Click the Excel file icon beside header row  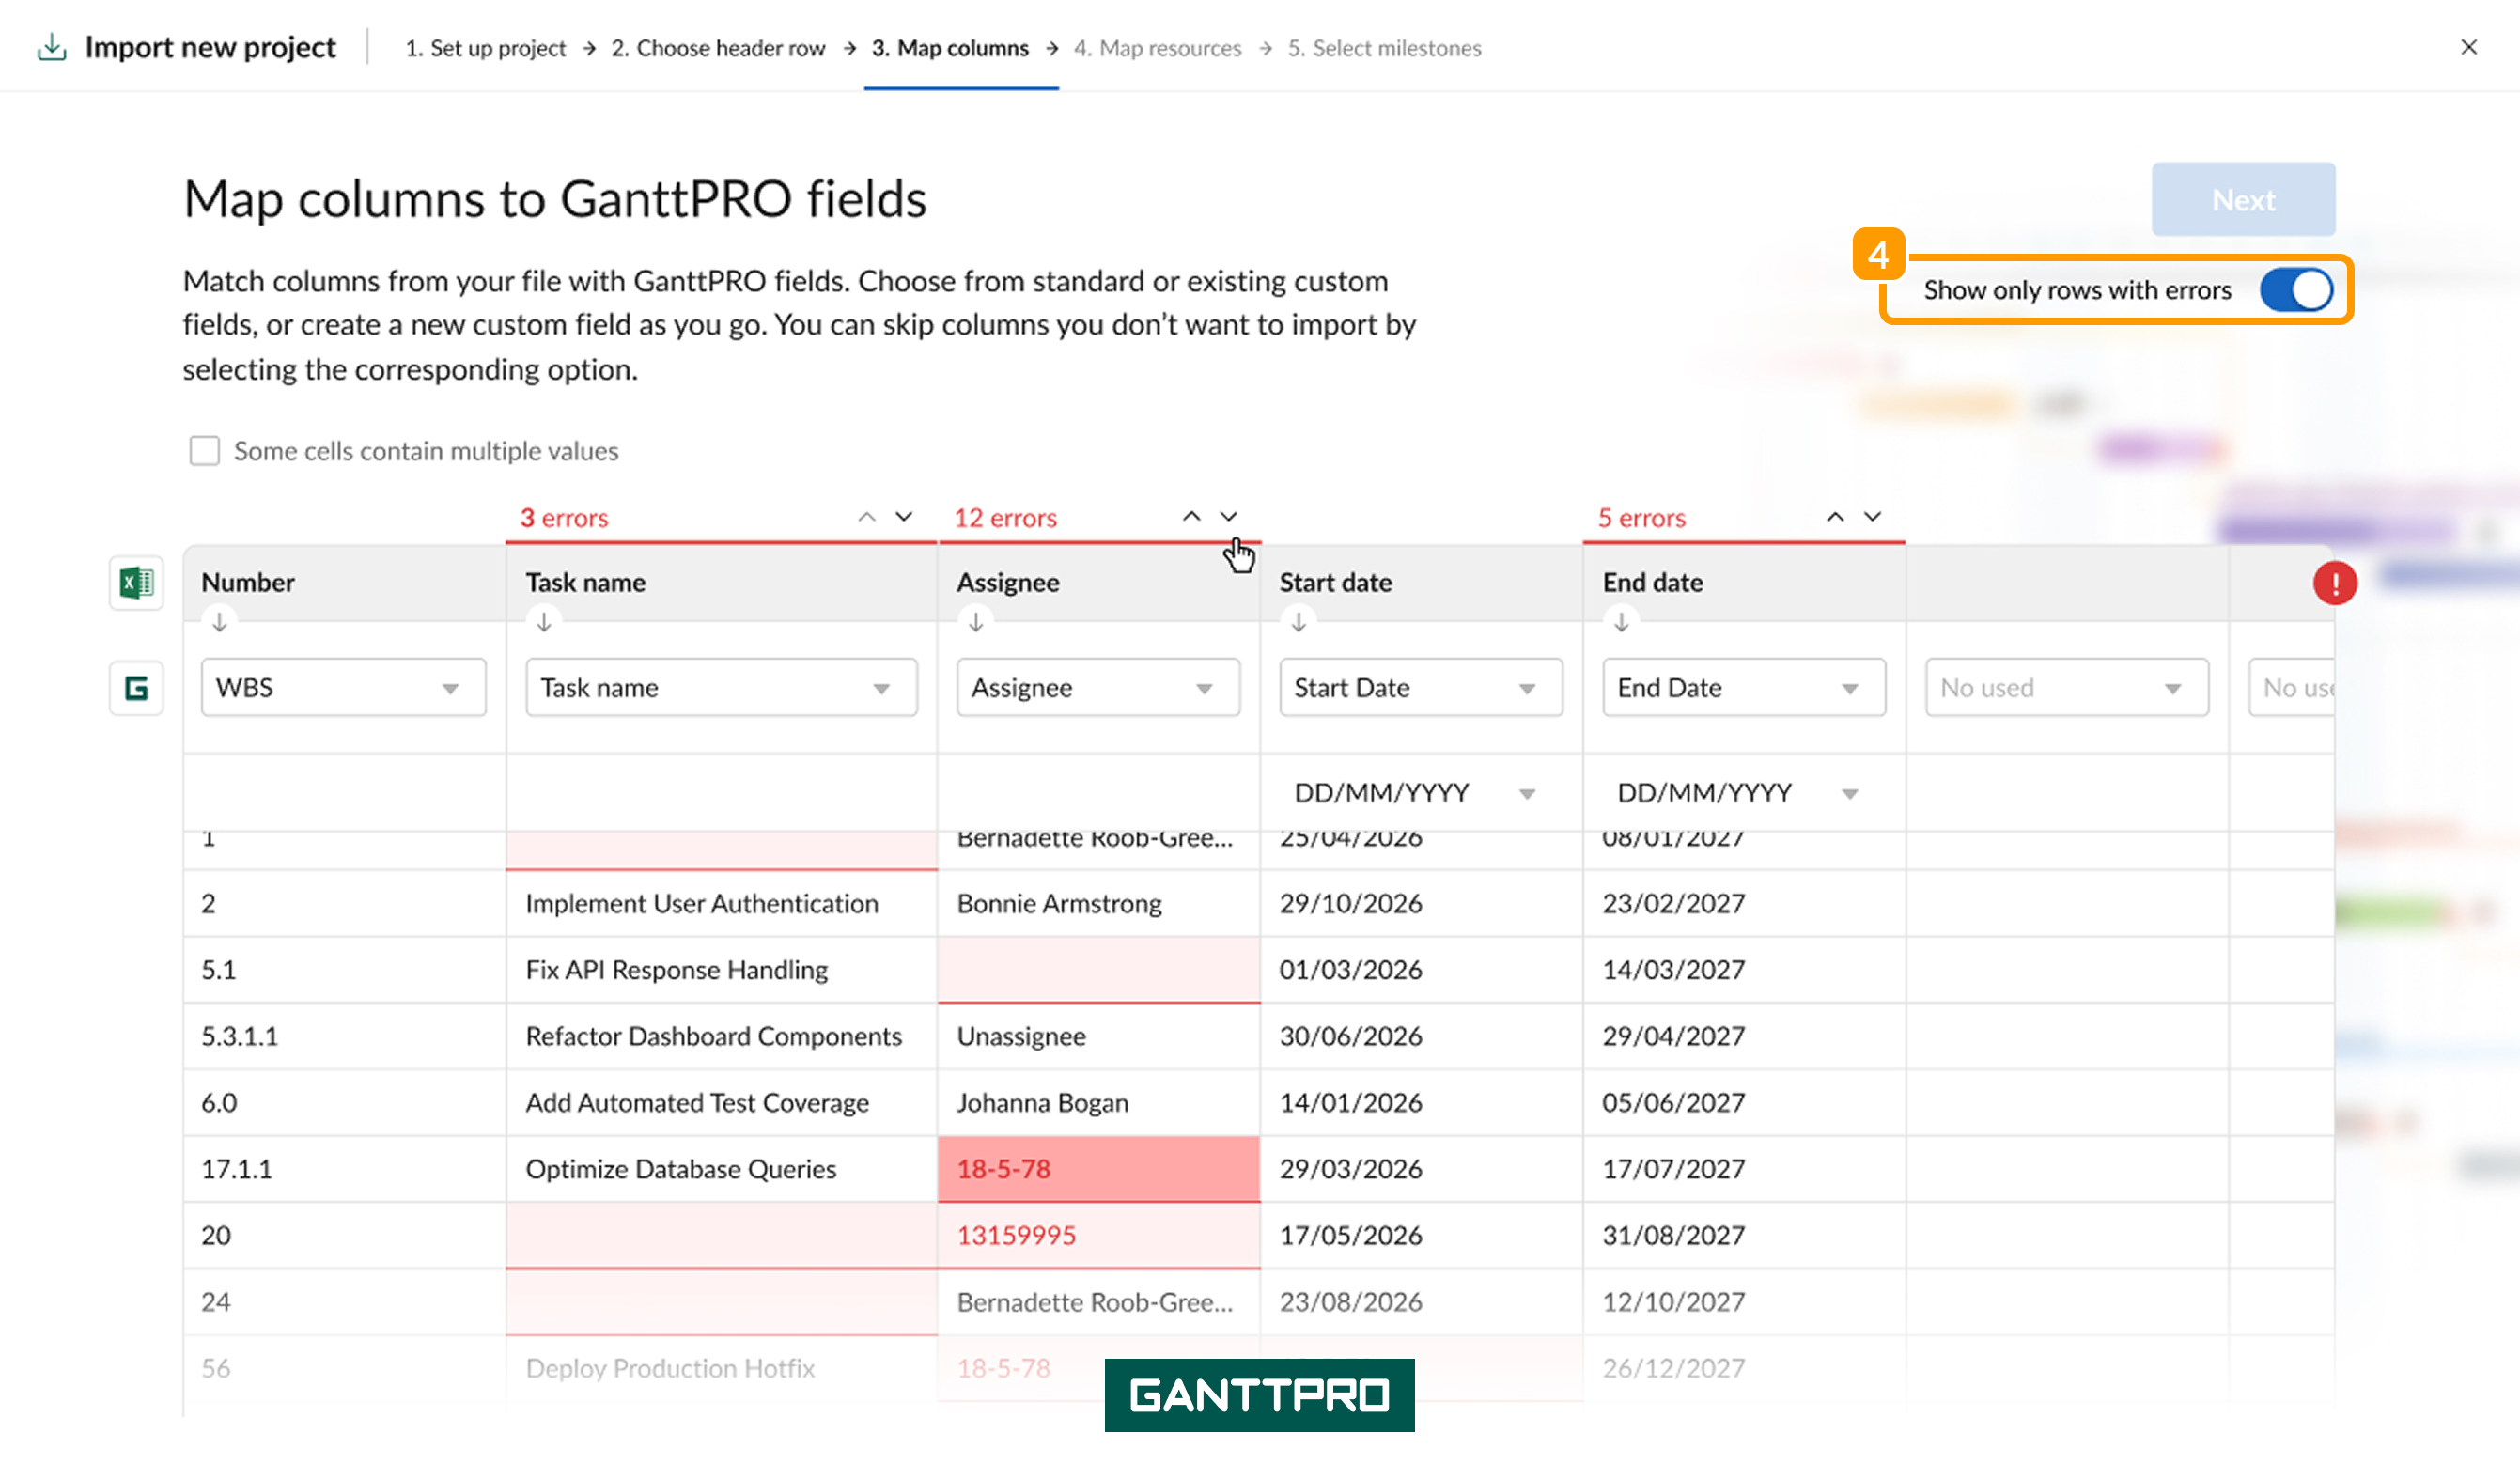point(136,582)
